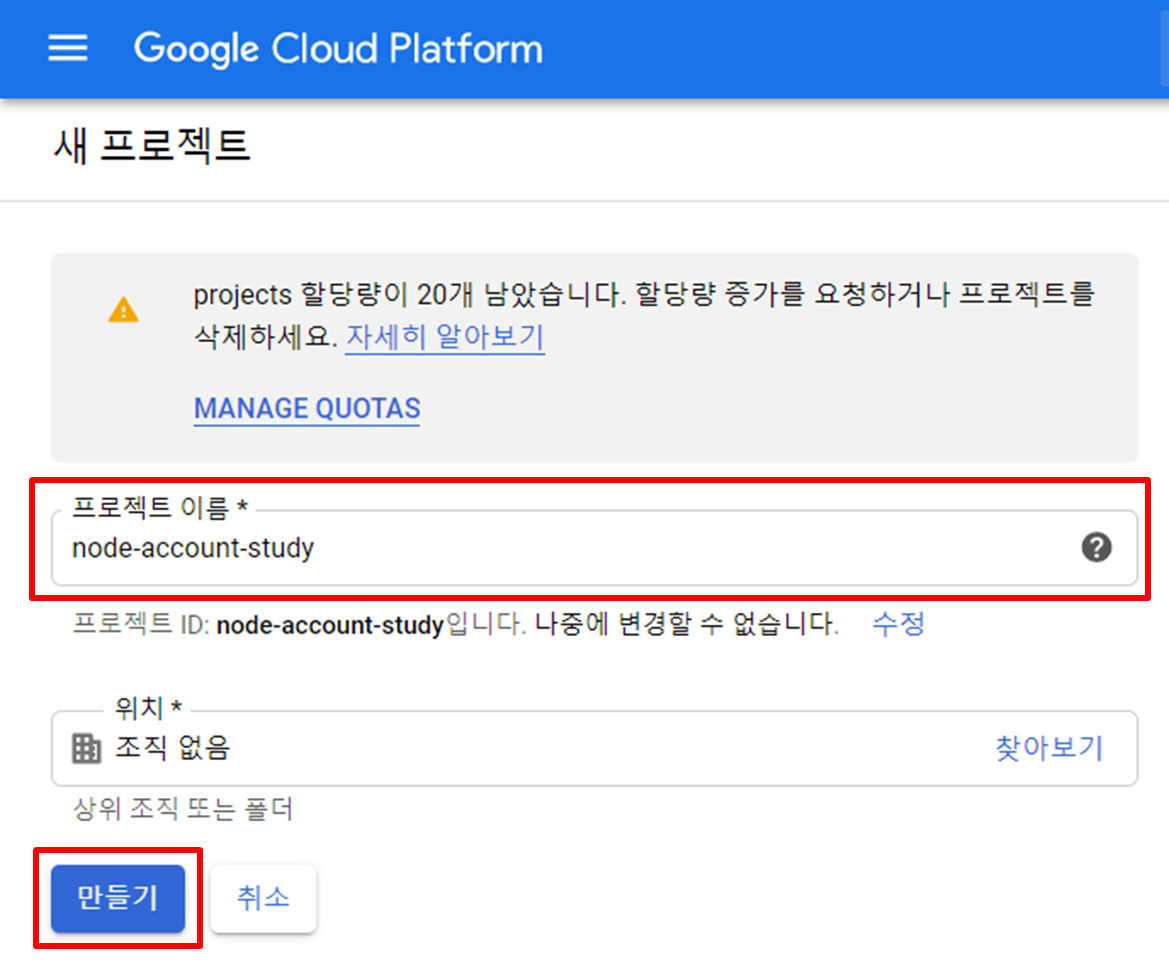Click 수정 to edit project ID
The width and height of the screenshot is (1169, 960).
[898, 624]
